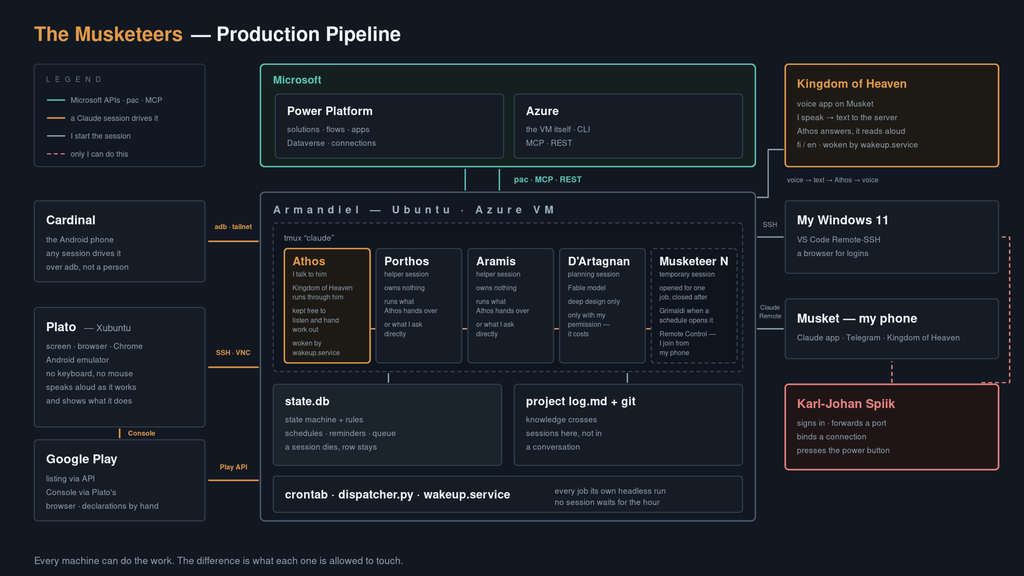This screenshot has width=1024, height=576.
Task: Click "deep design only" under D'Artagnan
Action: (x=594, y=302)
